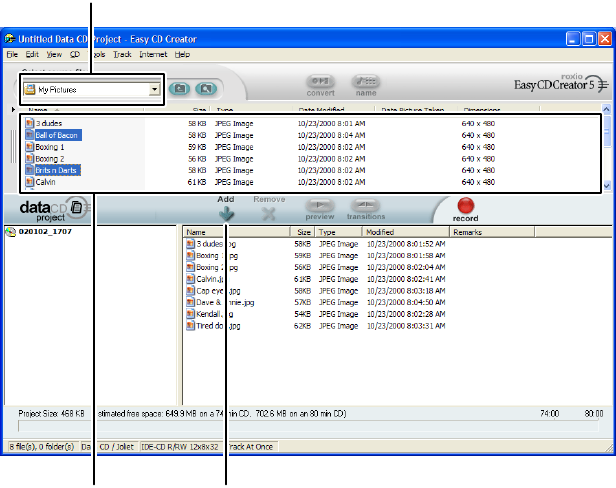
Task: Click the IDE-CD R/RW 12x8x32 status entry
Action: tap(180, 447)
